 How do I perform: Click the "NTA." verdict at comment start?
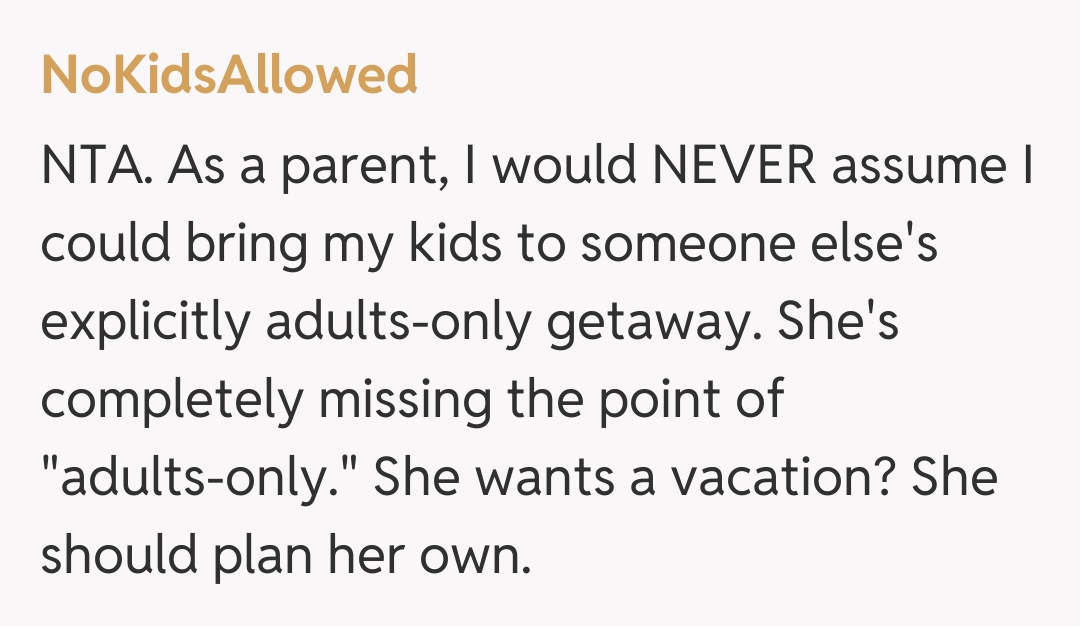(x=94, y=167)
